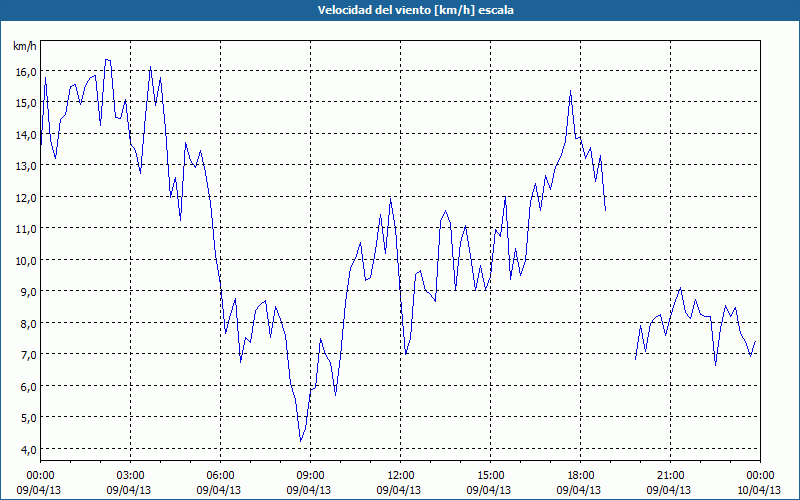The width and height of the screenshot is (800, 500).
Task: Click the 21:00 time label
Action: [x=670, y=476]
